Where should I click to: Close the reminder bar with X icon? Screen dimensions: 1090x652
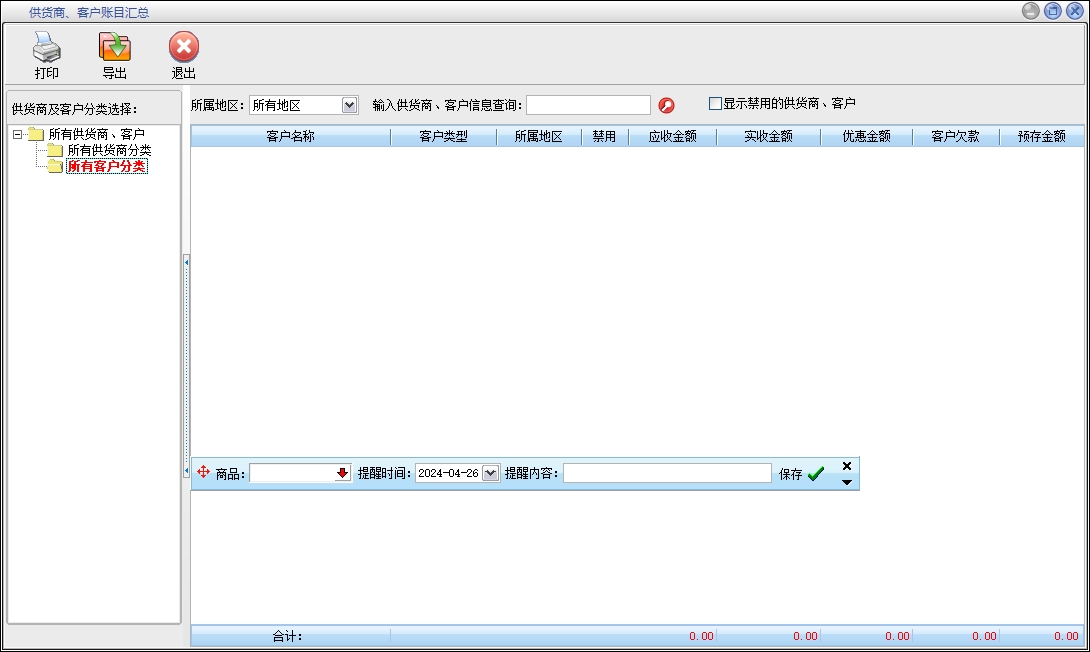pyautogui.click(x=847, y=466)
